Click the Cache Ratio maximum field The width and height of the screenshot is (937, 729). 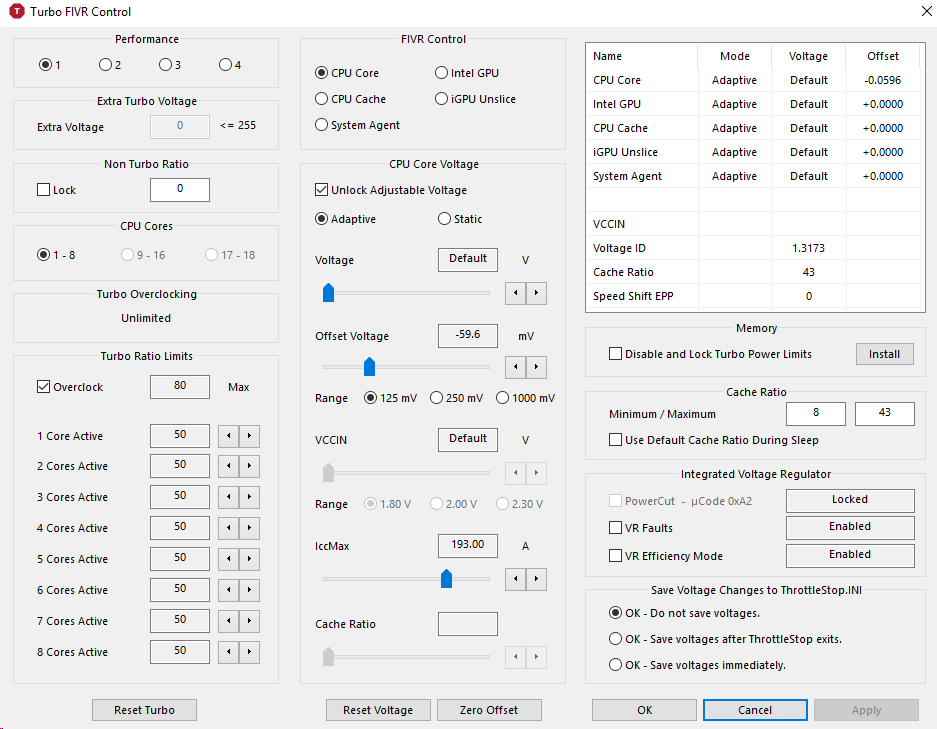point(884,414)
